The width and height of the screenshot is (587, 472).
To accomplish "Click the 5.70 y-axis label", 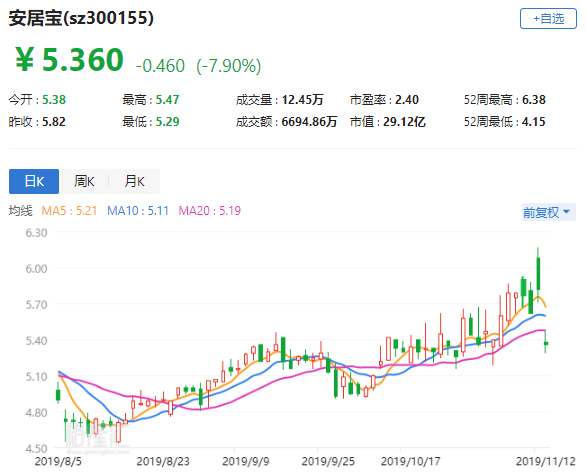I will click(36, 305).
